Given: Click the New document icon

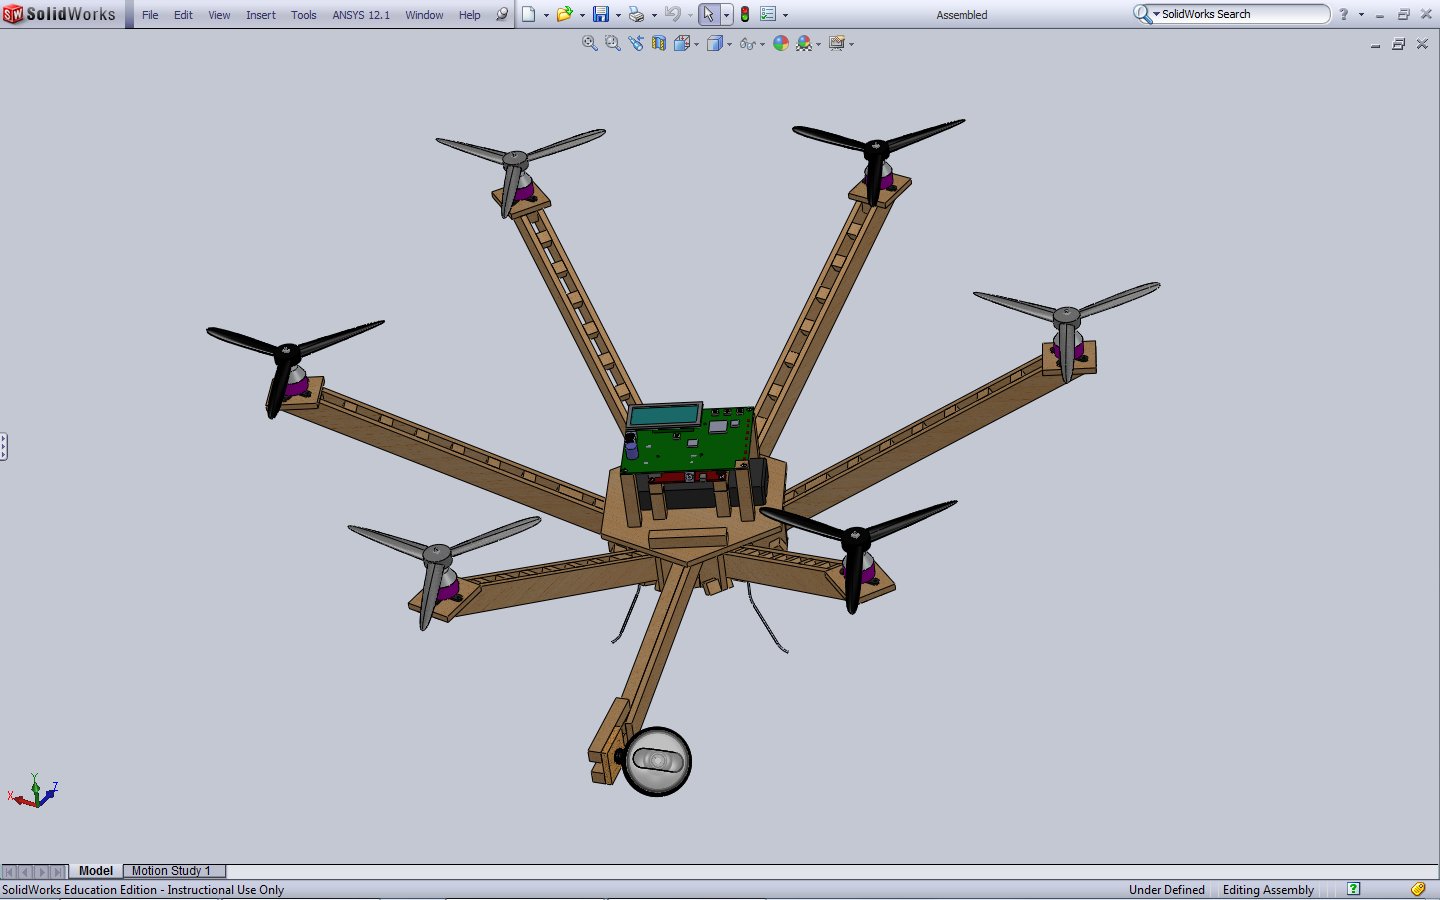Looking at the screenshot, I should (x=529, y=14).
